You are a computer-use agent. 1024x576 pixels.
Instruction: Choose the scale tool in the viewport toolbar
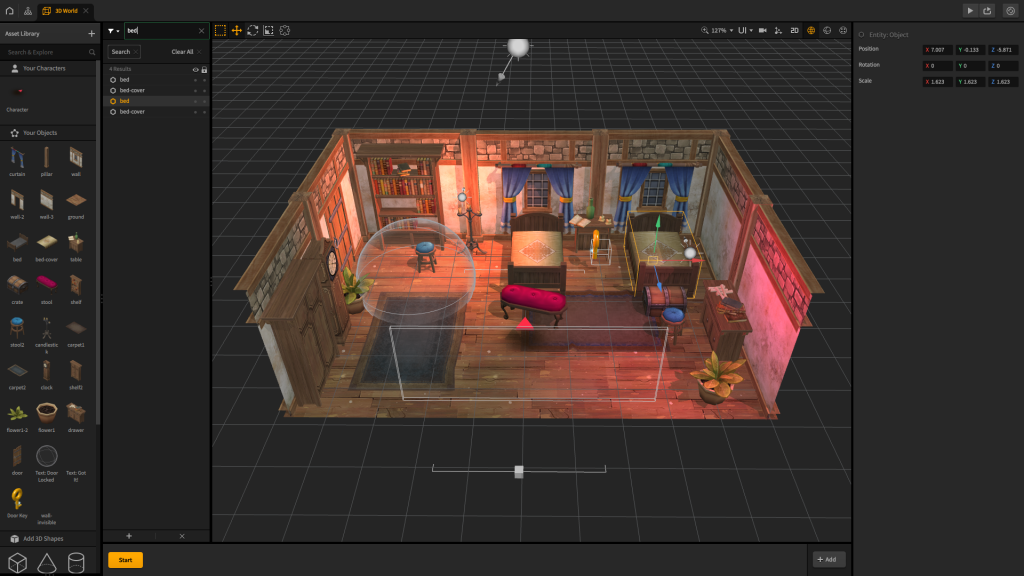click(268, 30)
